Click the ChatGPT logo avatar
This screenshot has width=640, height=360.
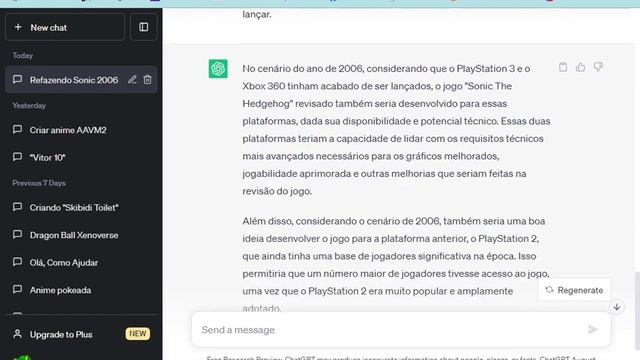coord(218,69)
